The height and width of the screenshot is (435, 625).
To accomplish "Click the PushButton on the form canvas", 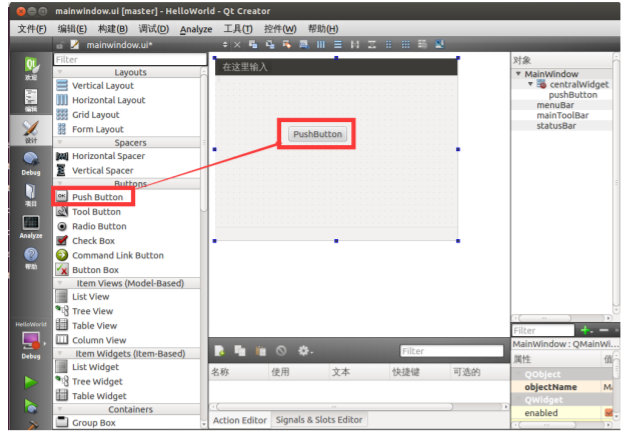I will (x=317, y=134).
